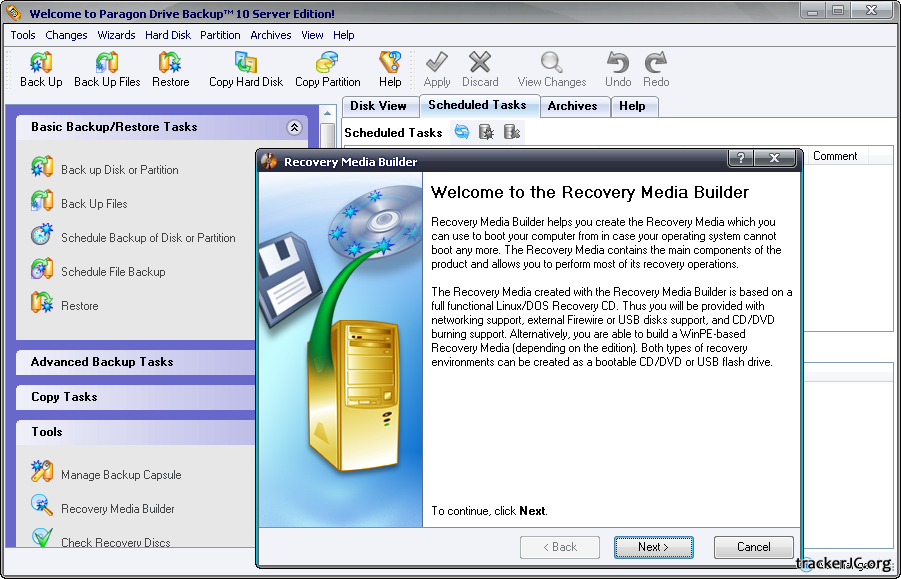
Task: Open the Partition menu
Action: [220, 35]
